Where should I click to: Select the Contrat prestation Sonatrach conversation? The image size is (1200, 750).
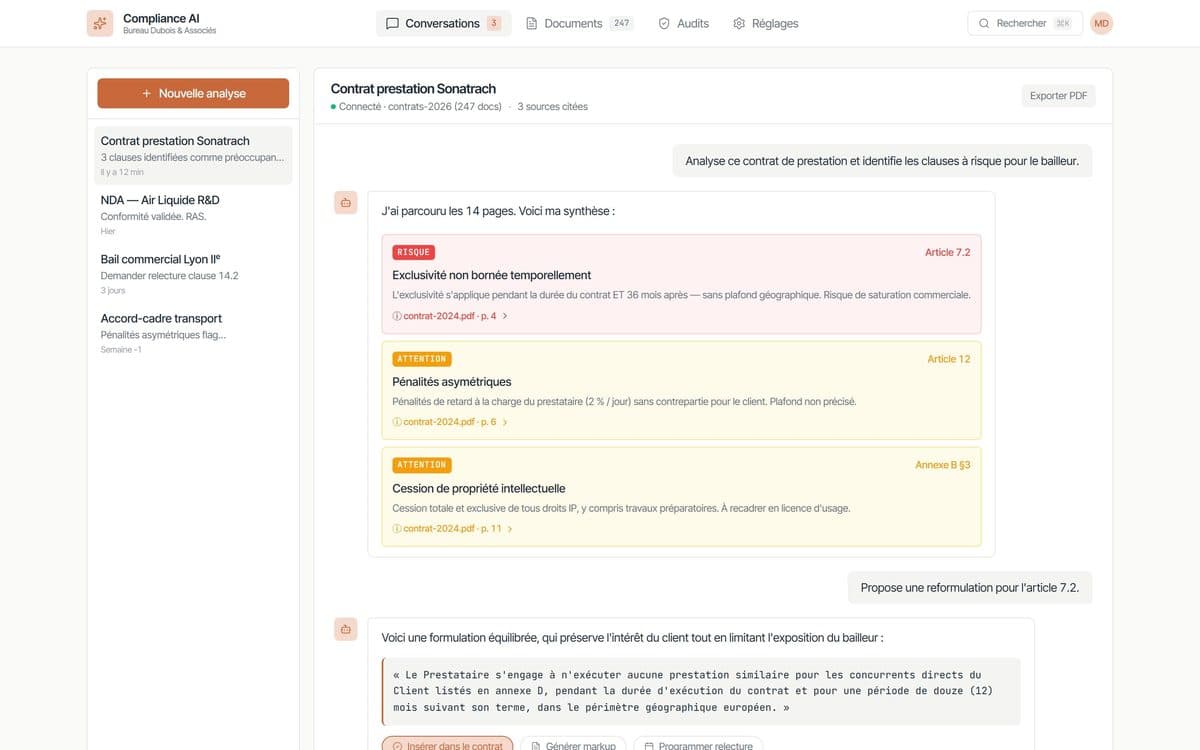tap(193, 155)
